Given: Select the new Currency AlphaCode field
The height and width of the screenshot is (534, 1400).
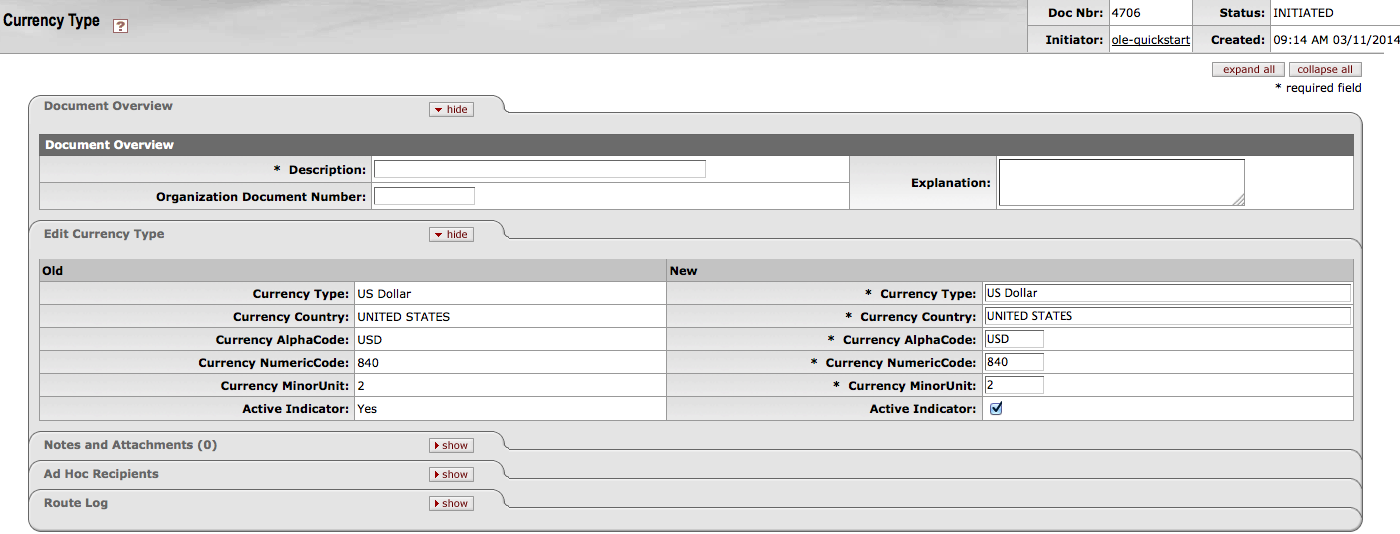Looking at the screenshot, I should [1013, 339].
